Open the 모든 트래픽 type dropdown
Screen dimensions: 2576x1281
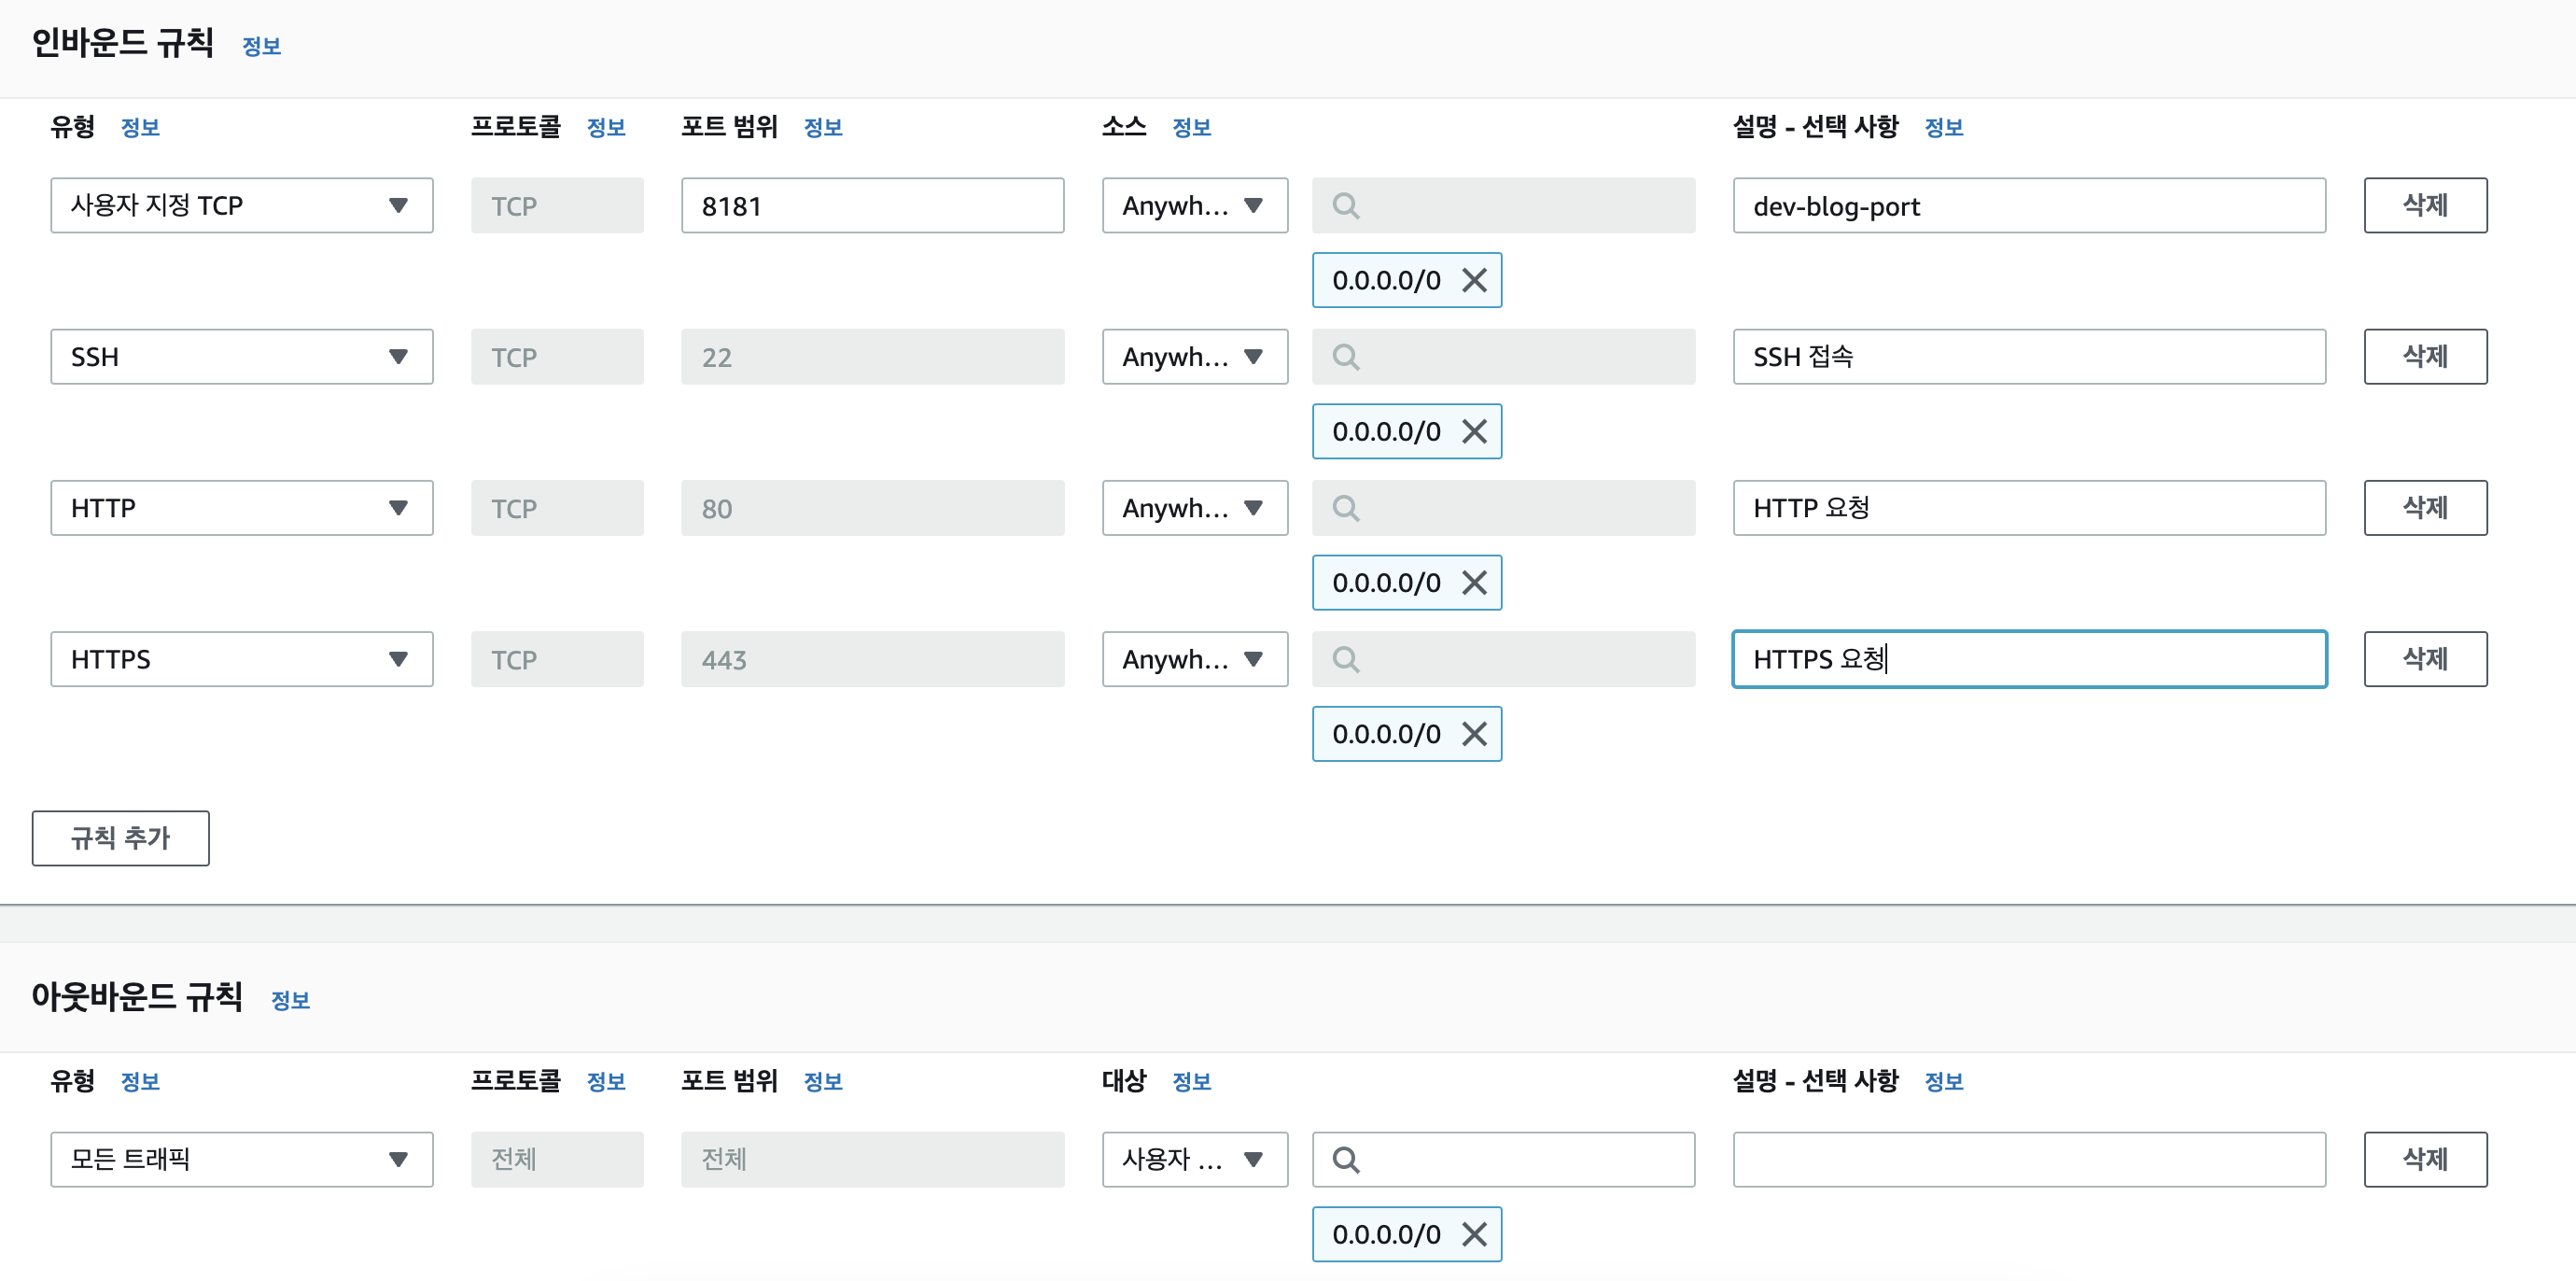click(x=241, y=1159)
